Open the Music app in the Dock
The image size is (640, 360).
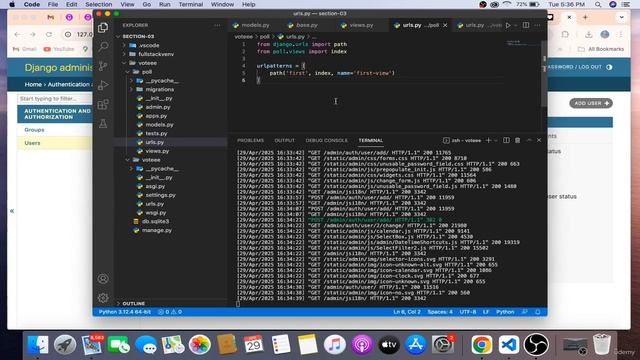tap(335, 345)
